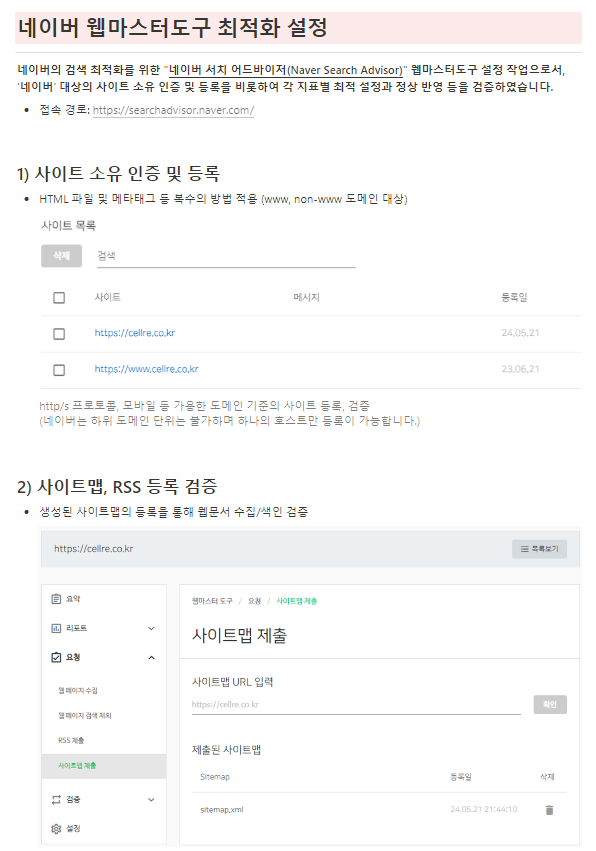Check the box for https://www.cellre.co.kr
The width and height of the screenshot is (596, 851).
pos(59,370)
